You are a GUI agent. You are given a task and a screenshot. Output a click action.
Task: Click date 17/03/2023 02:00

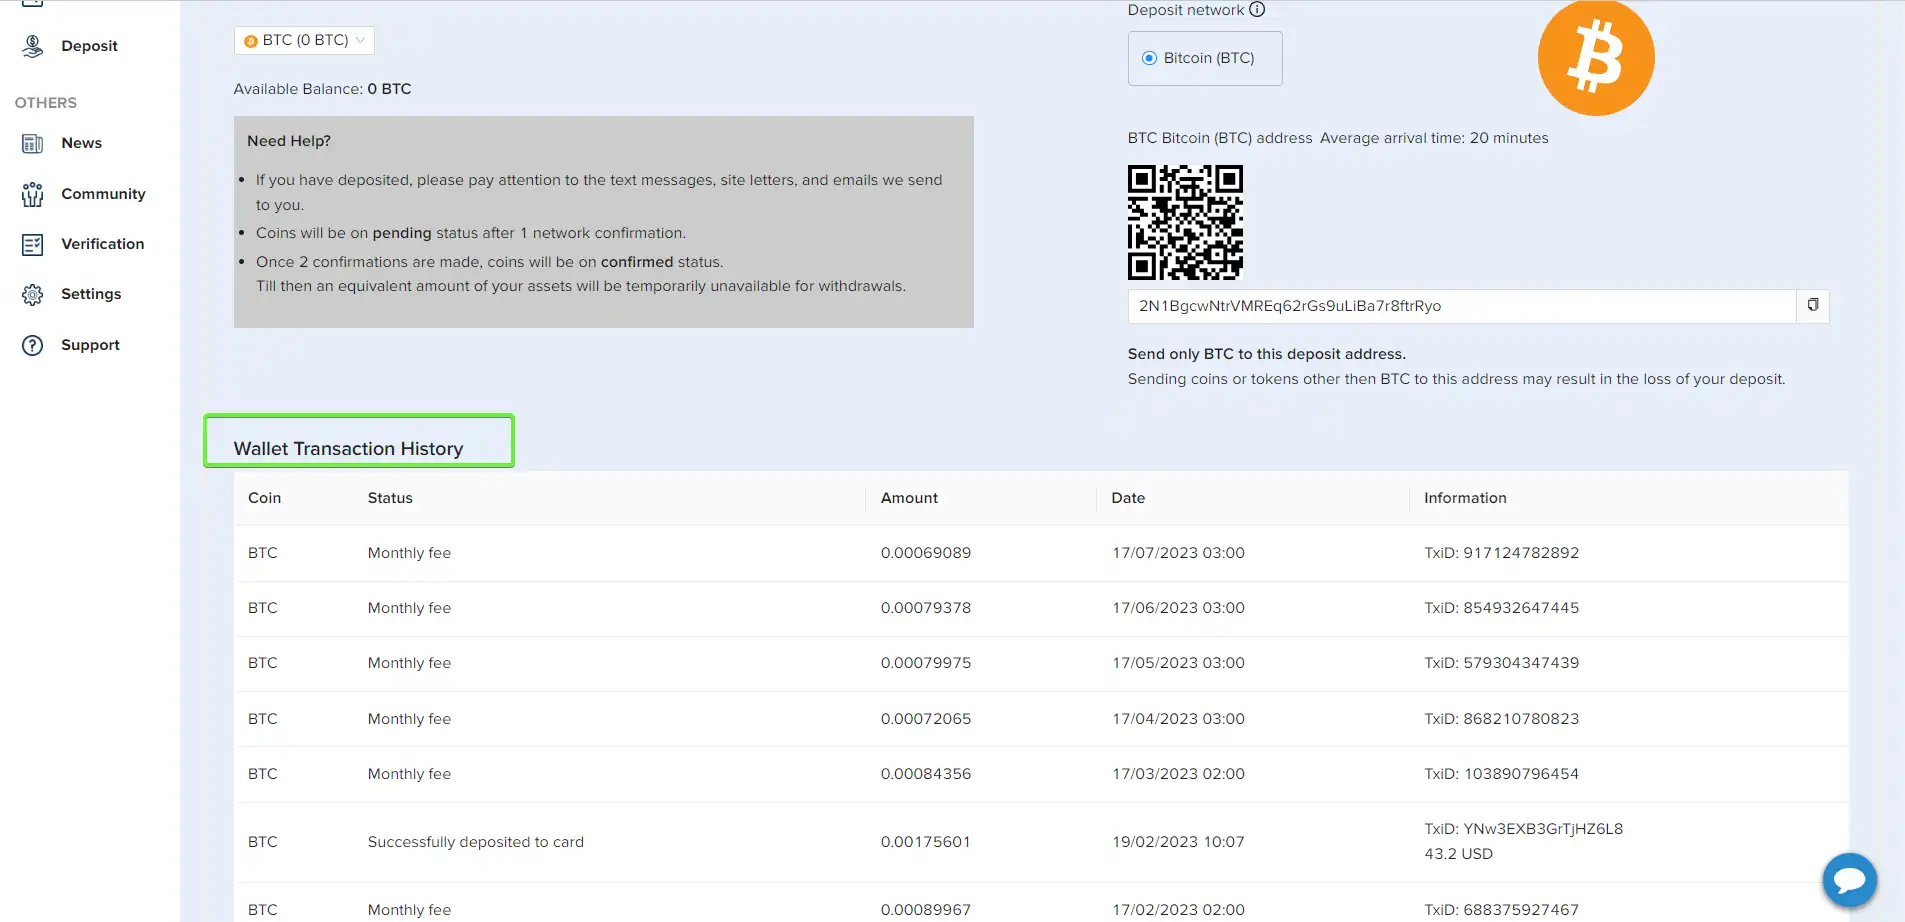pyautogui.click(x=1178, y=774)
